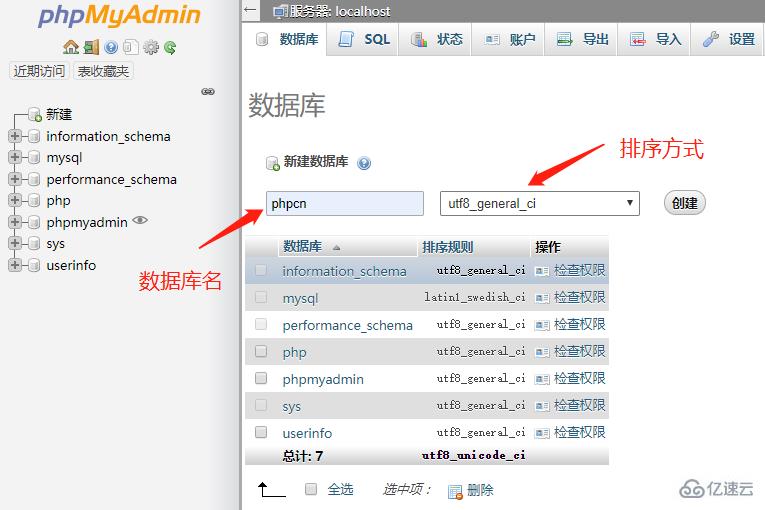The width and height of the screenshot is (765, 510).
Task: Click sort arrow in 数据库 column header
Action: (336, 248)
